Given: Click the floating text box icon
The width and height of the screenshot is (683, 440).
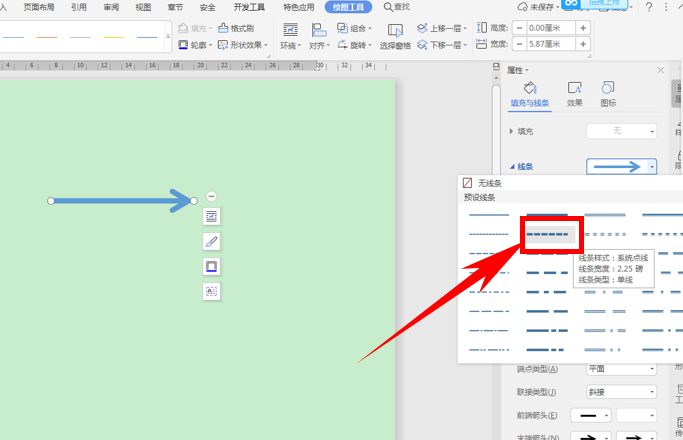Looking at the screenshot, I should (212, 291).
